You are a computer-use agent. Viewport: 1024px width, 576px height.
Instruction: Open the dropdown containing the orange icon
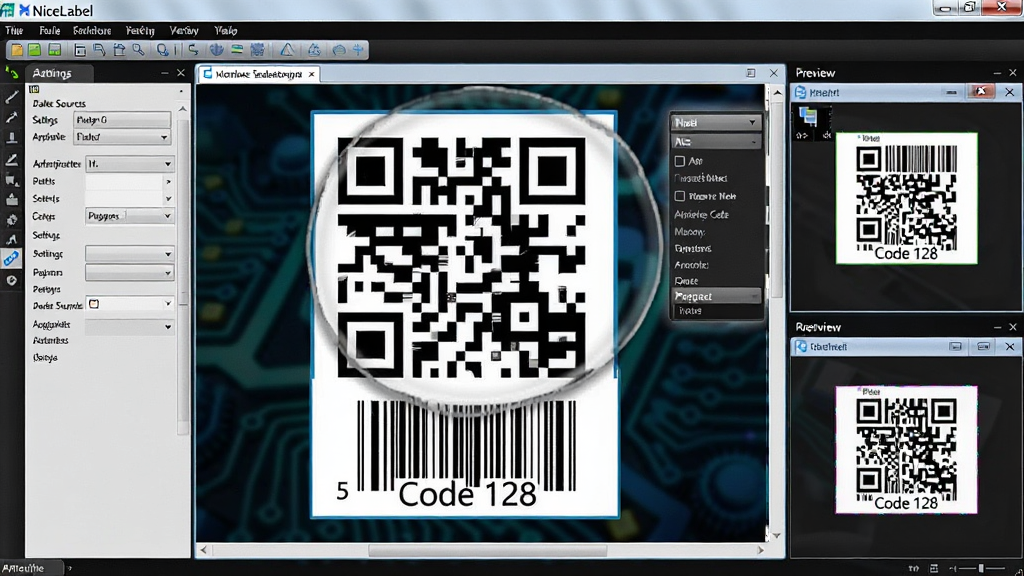pos(129,304)
